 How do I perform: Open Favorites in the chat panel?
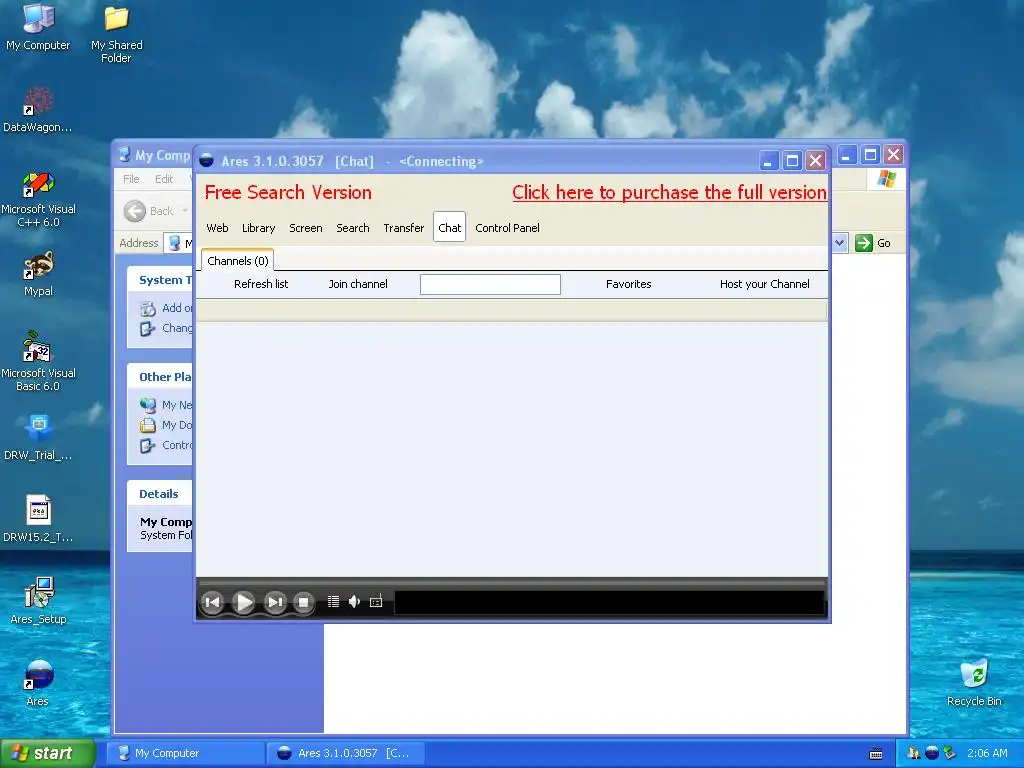click(628, 284)
